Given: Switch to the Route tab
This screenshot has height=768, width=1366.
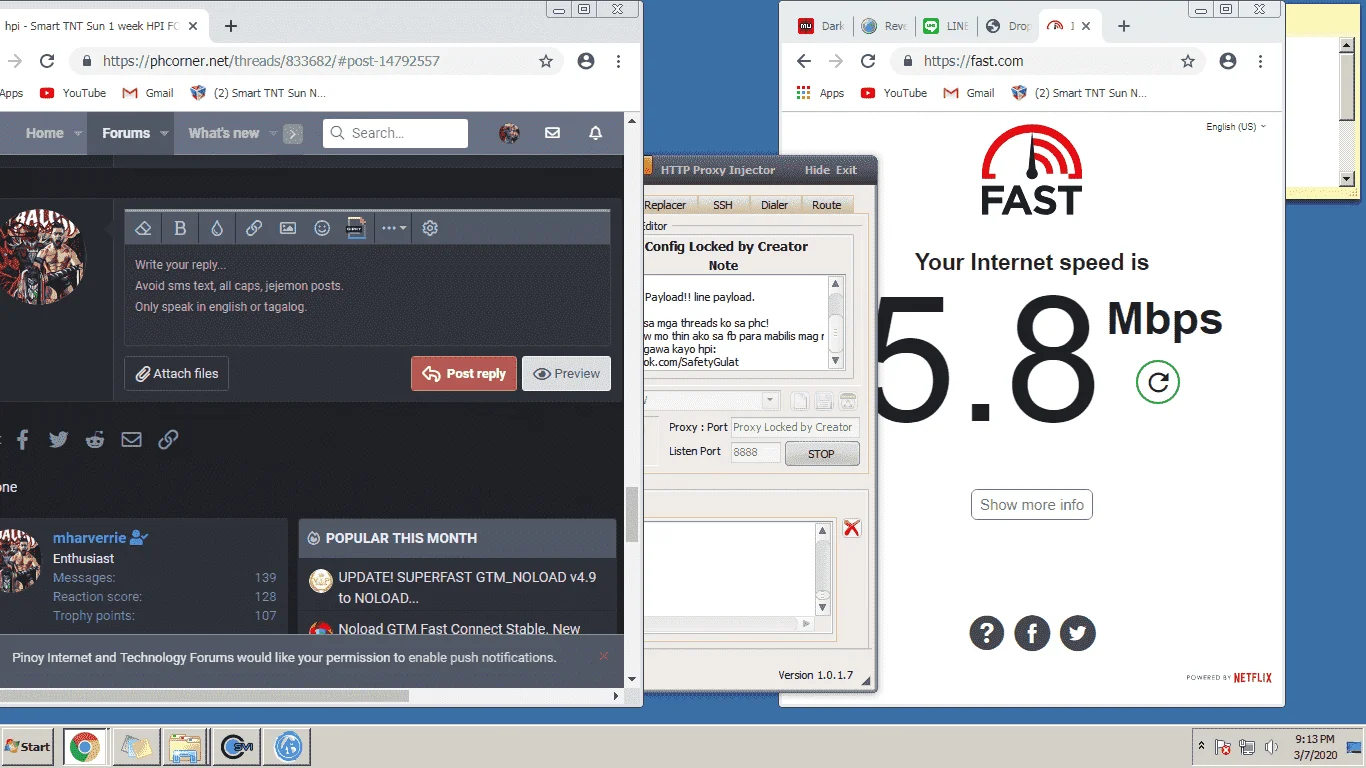Looking at the screenshot, I should pos(827,205).
